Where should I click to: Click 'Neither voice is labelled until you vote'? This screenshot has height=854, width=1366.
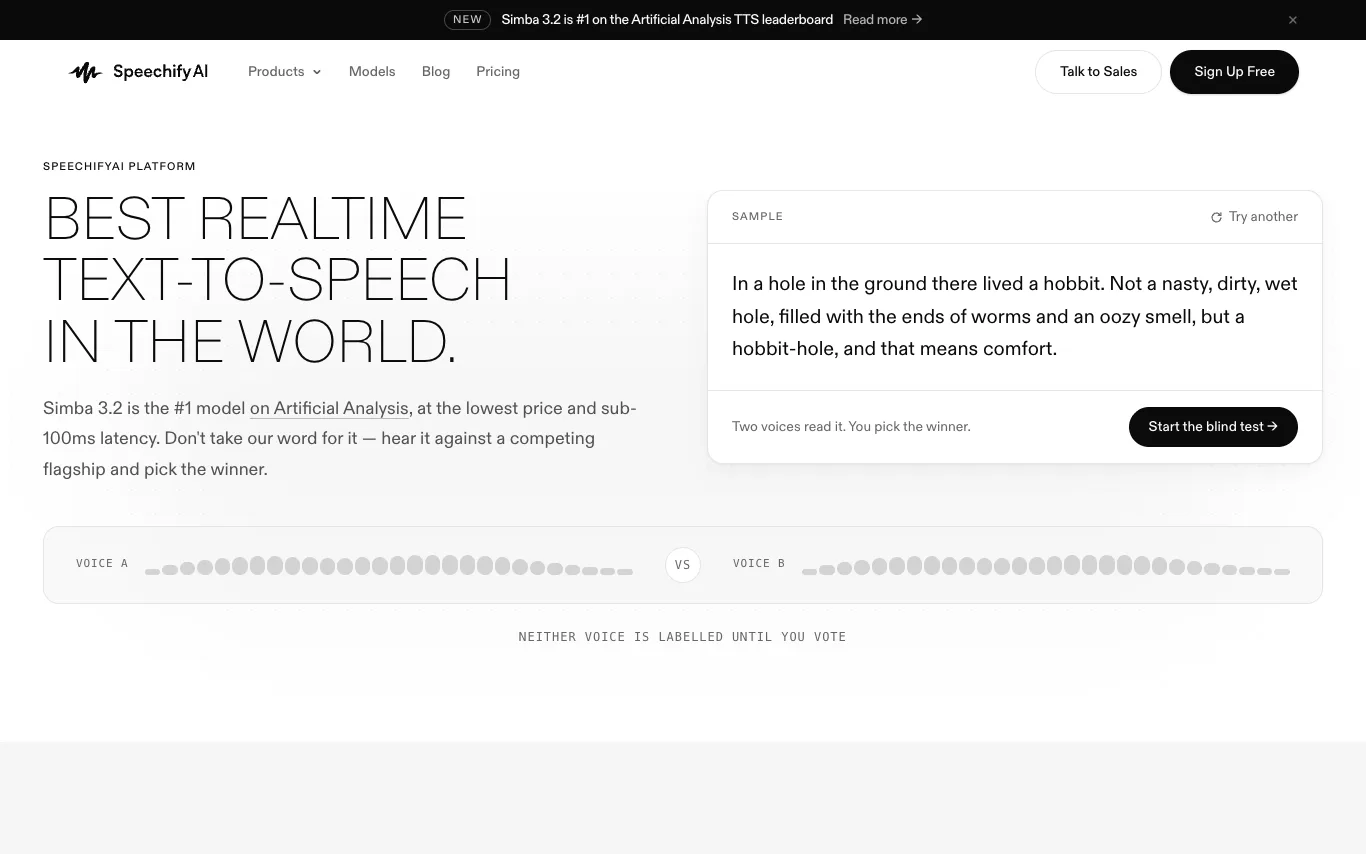(682, 637)
